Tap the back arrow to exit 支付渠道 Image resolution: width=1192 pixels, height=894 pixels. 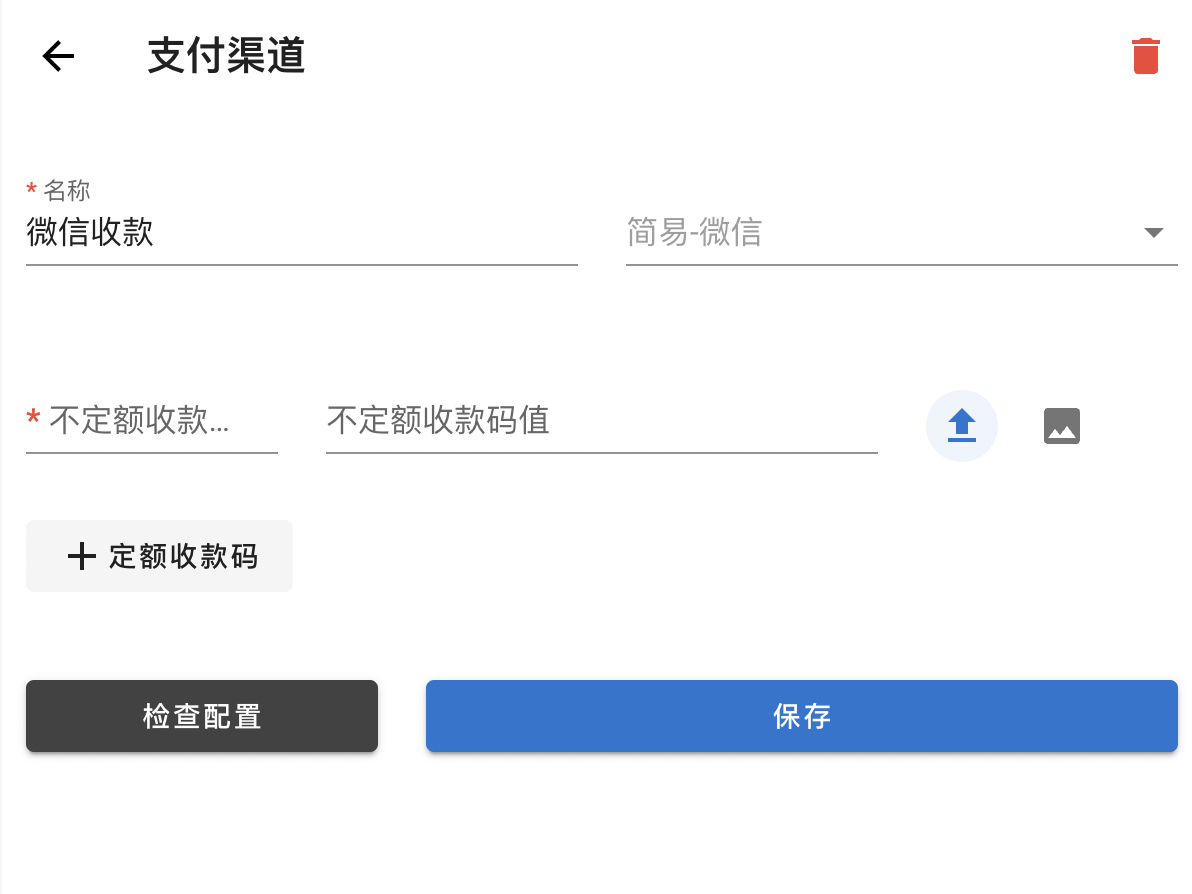[x=57, y=56]
